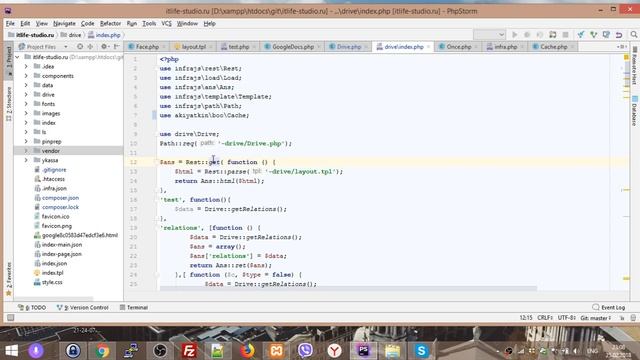The width and height of the screenshot is (640, 360).
Task: Hide the Project panel with hide icon
Action: pos(116,47)
